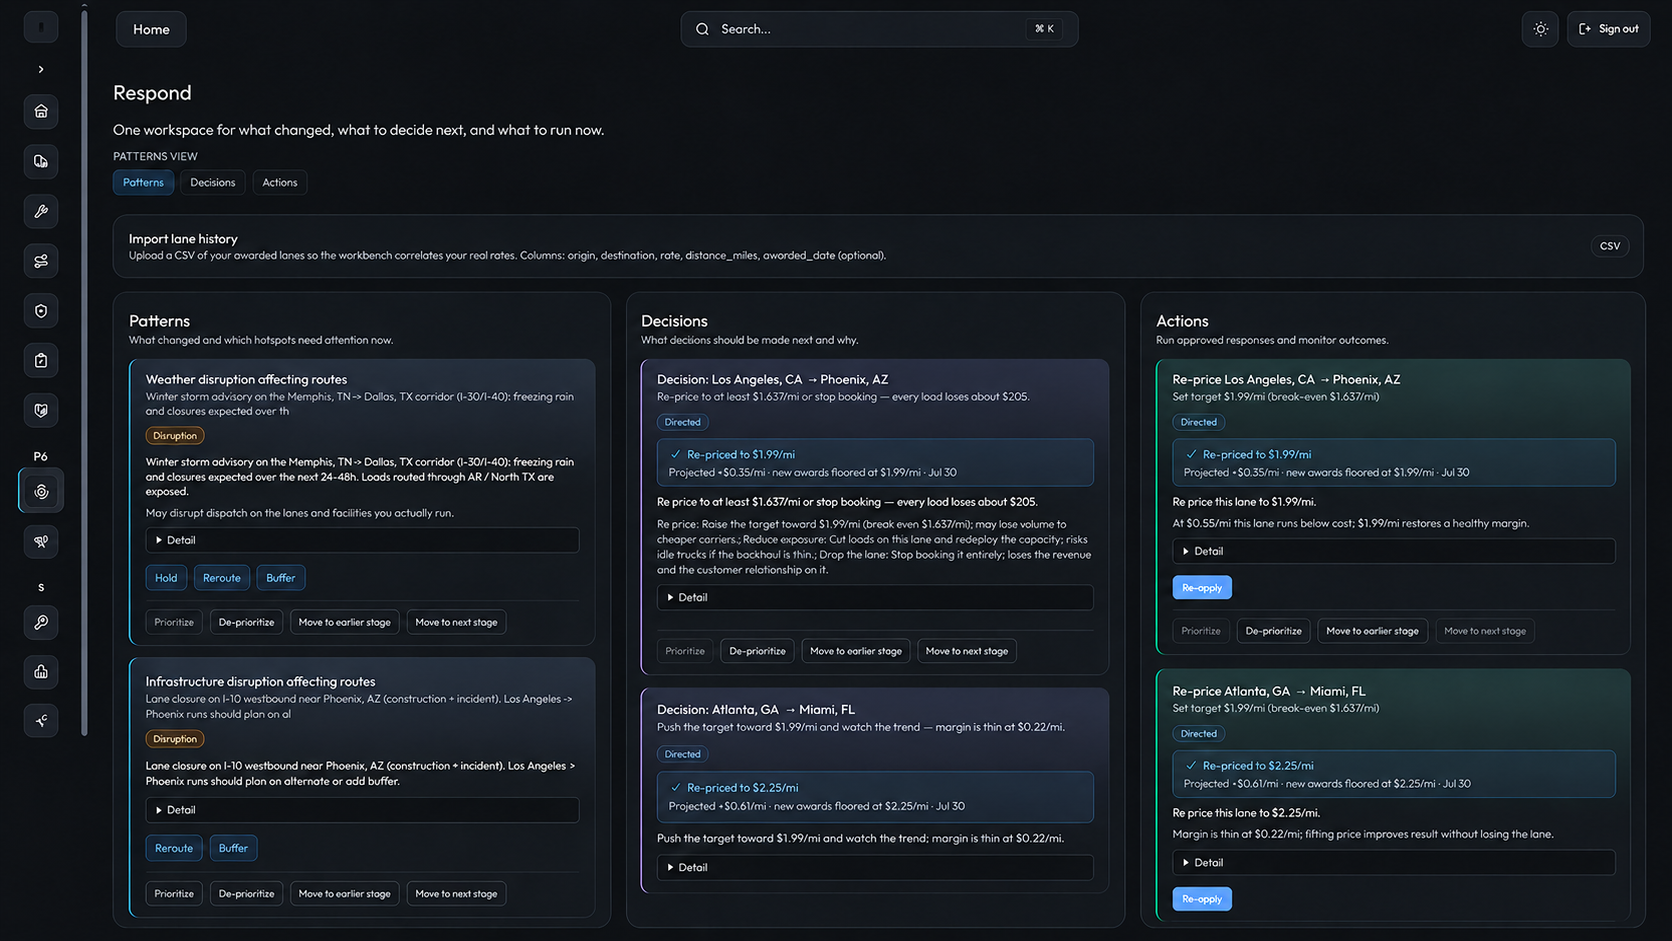Switch to the Actions view tab
Screen dimensions: 1672x941
[x=280, y=182]
